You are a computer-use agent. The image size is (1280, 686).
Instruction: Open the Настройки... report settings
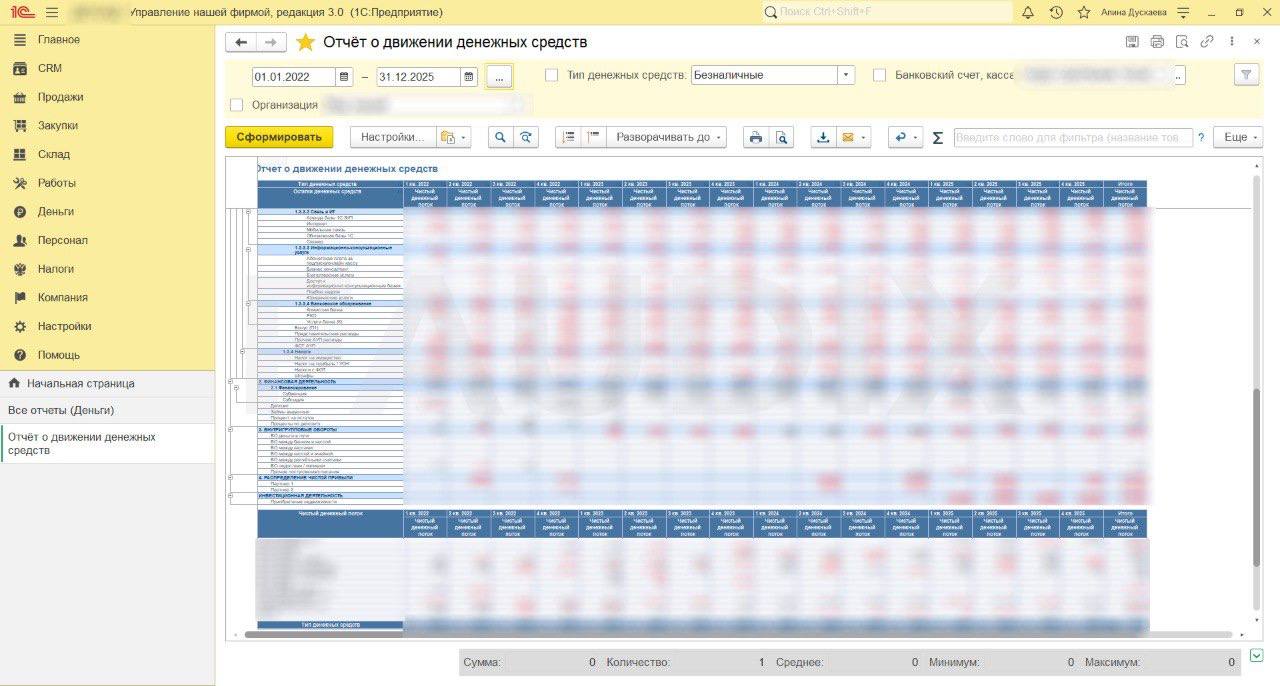[x=393, y=137]
